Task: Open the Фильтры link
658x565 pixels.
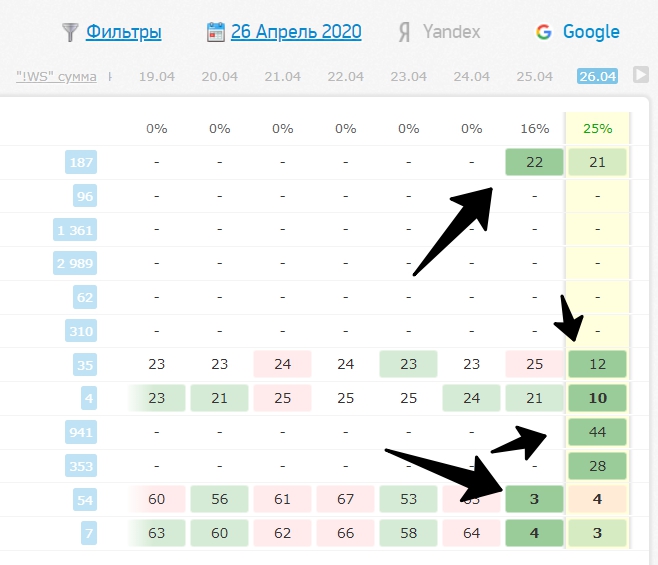Action: coord(124,32)
